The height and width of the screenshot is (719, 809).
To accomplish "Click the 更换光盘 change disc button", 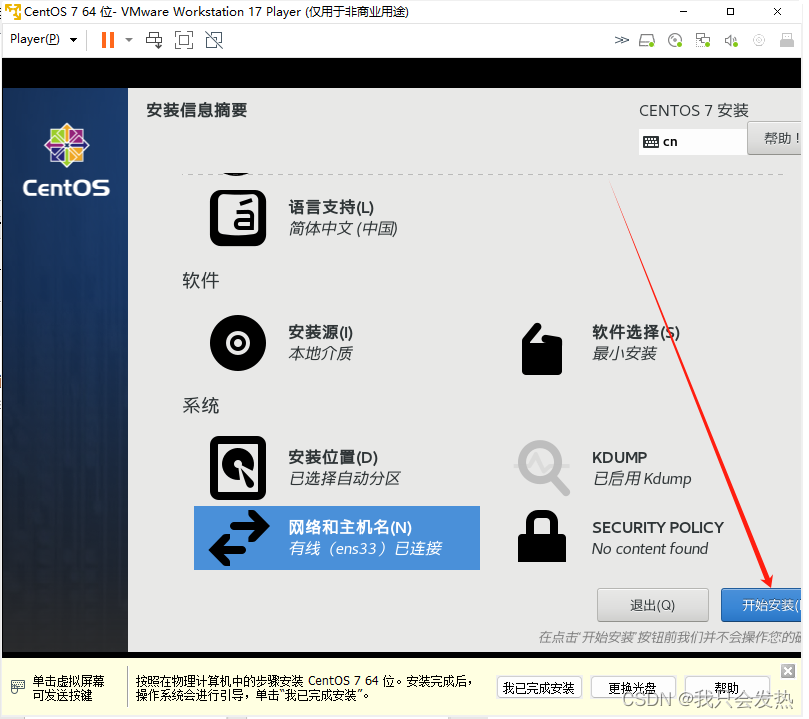I will pos(633,688).
